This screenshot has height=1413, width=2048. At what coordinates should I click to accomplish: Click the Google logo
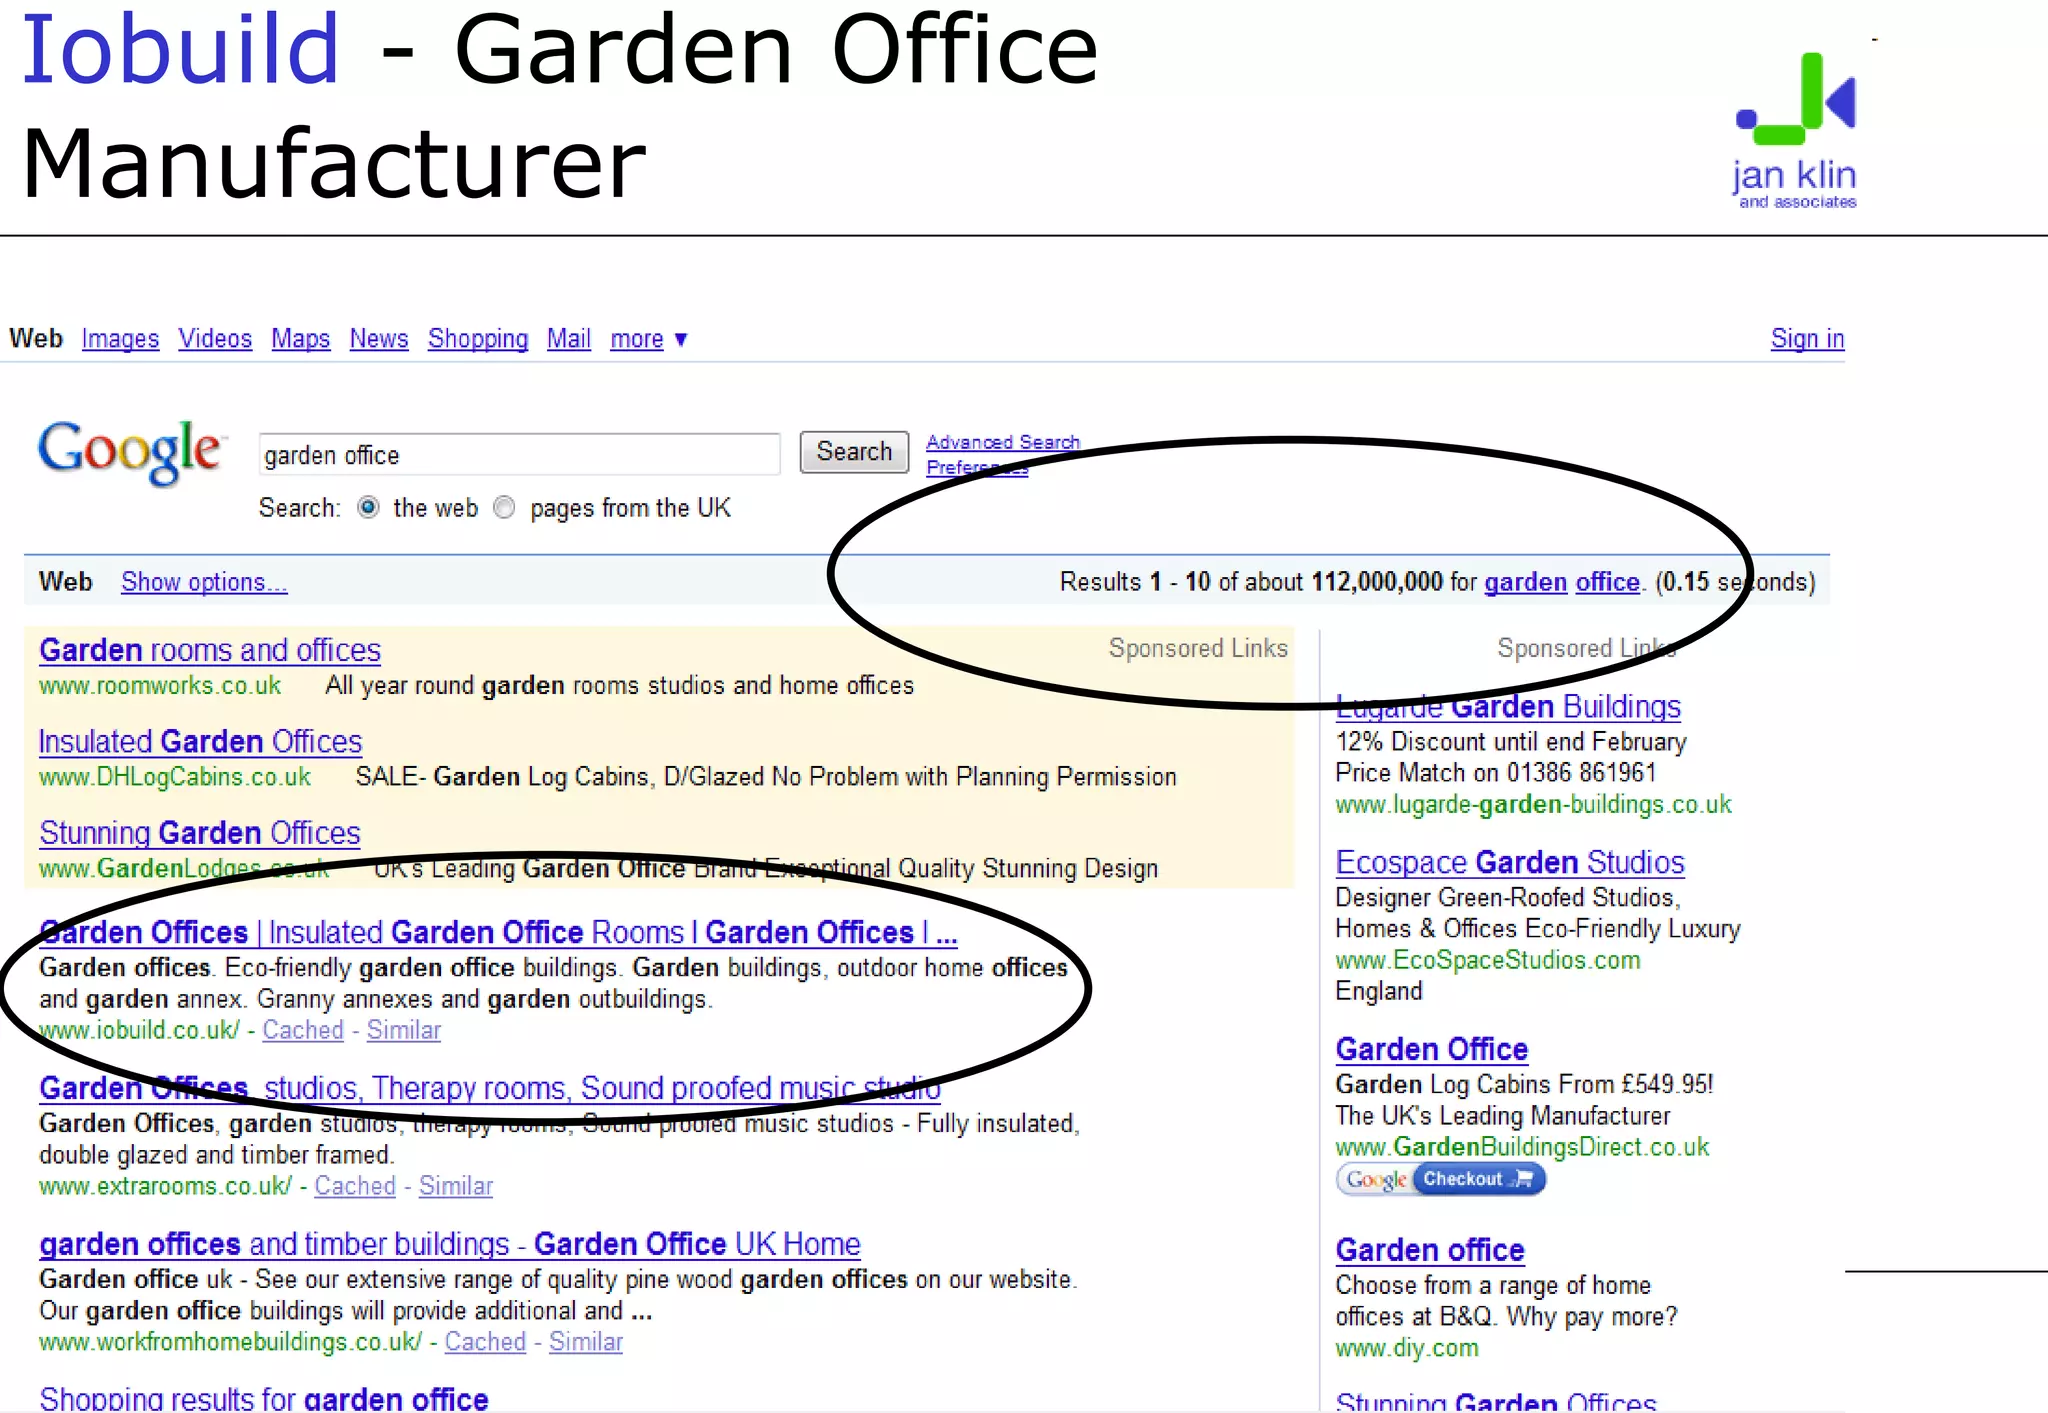click(x=130, y=452)
